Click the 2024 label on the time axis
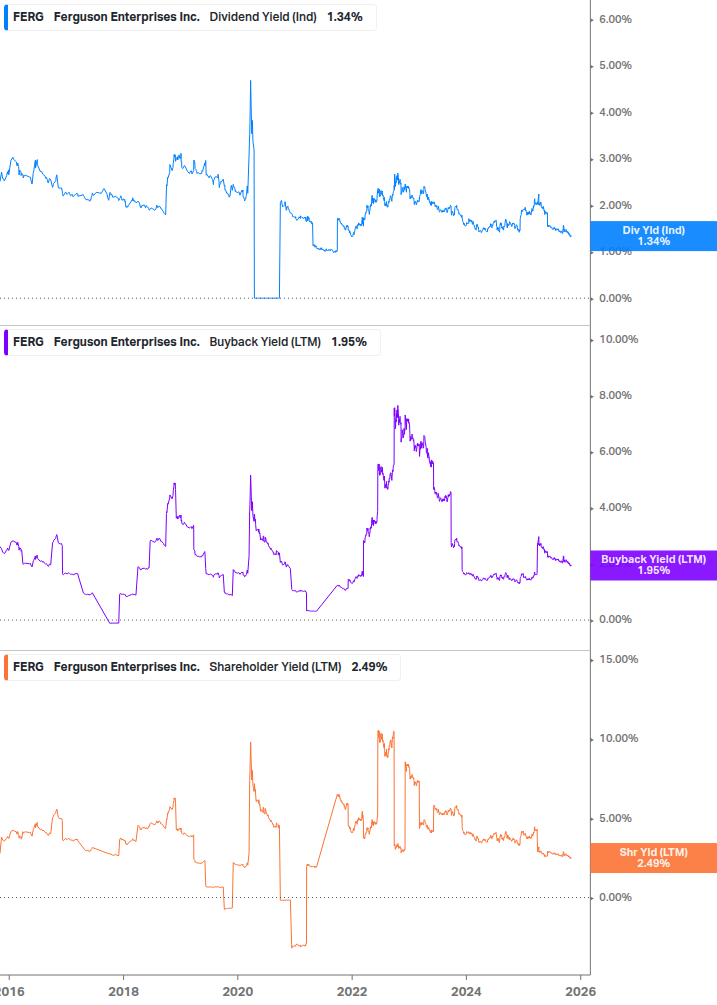The height and width of the screenshot is (1005, 717). 466,991
